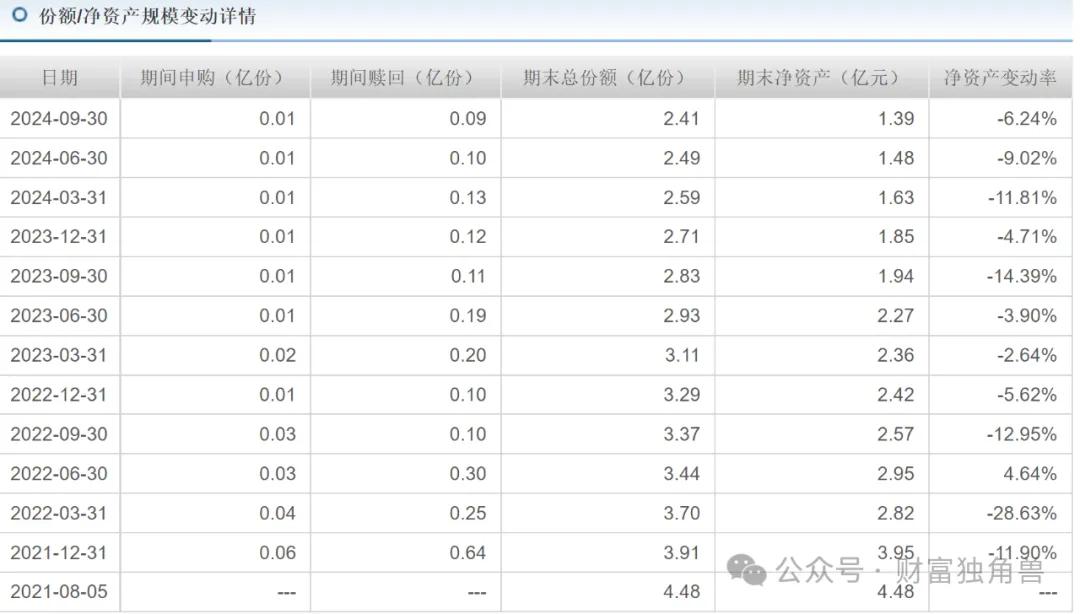Image resolution: width=1080 pixels, height=614 pixels.
Task: Click the 日期 column header
Action: (x=60, y=77)
